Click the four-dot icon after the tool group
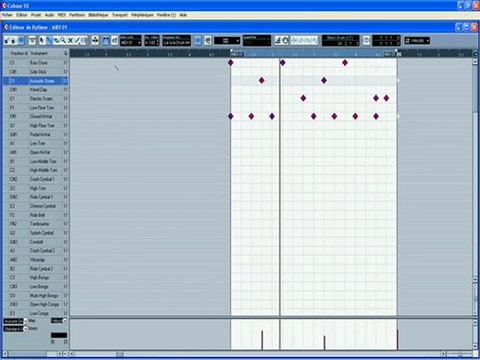 95,41
